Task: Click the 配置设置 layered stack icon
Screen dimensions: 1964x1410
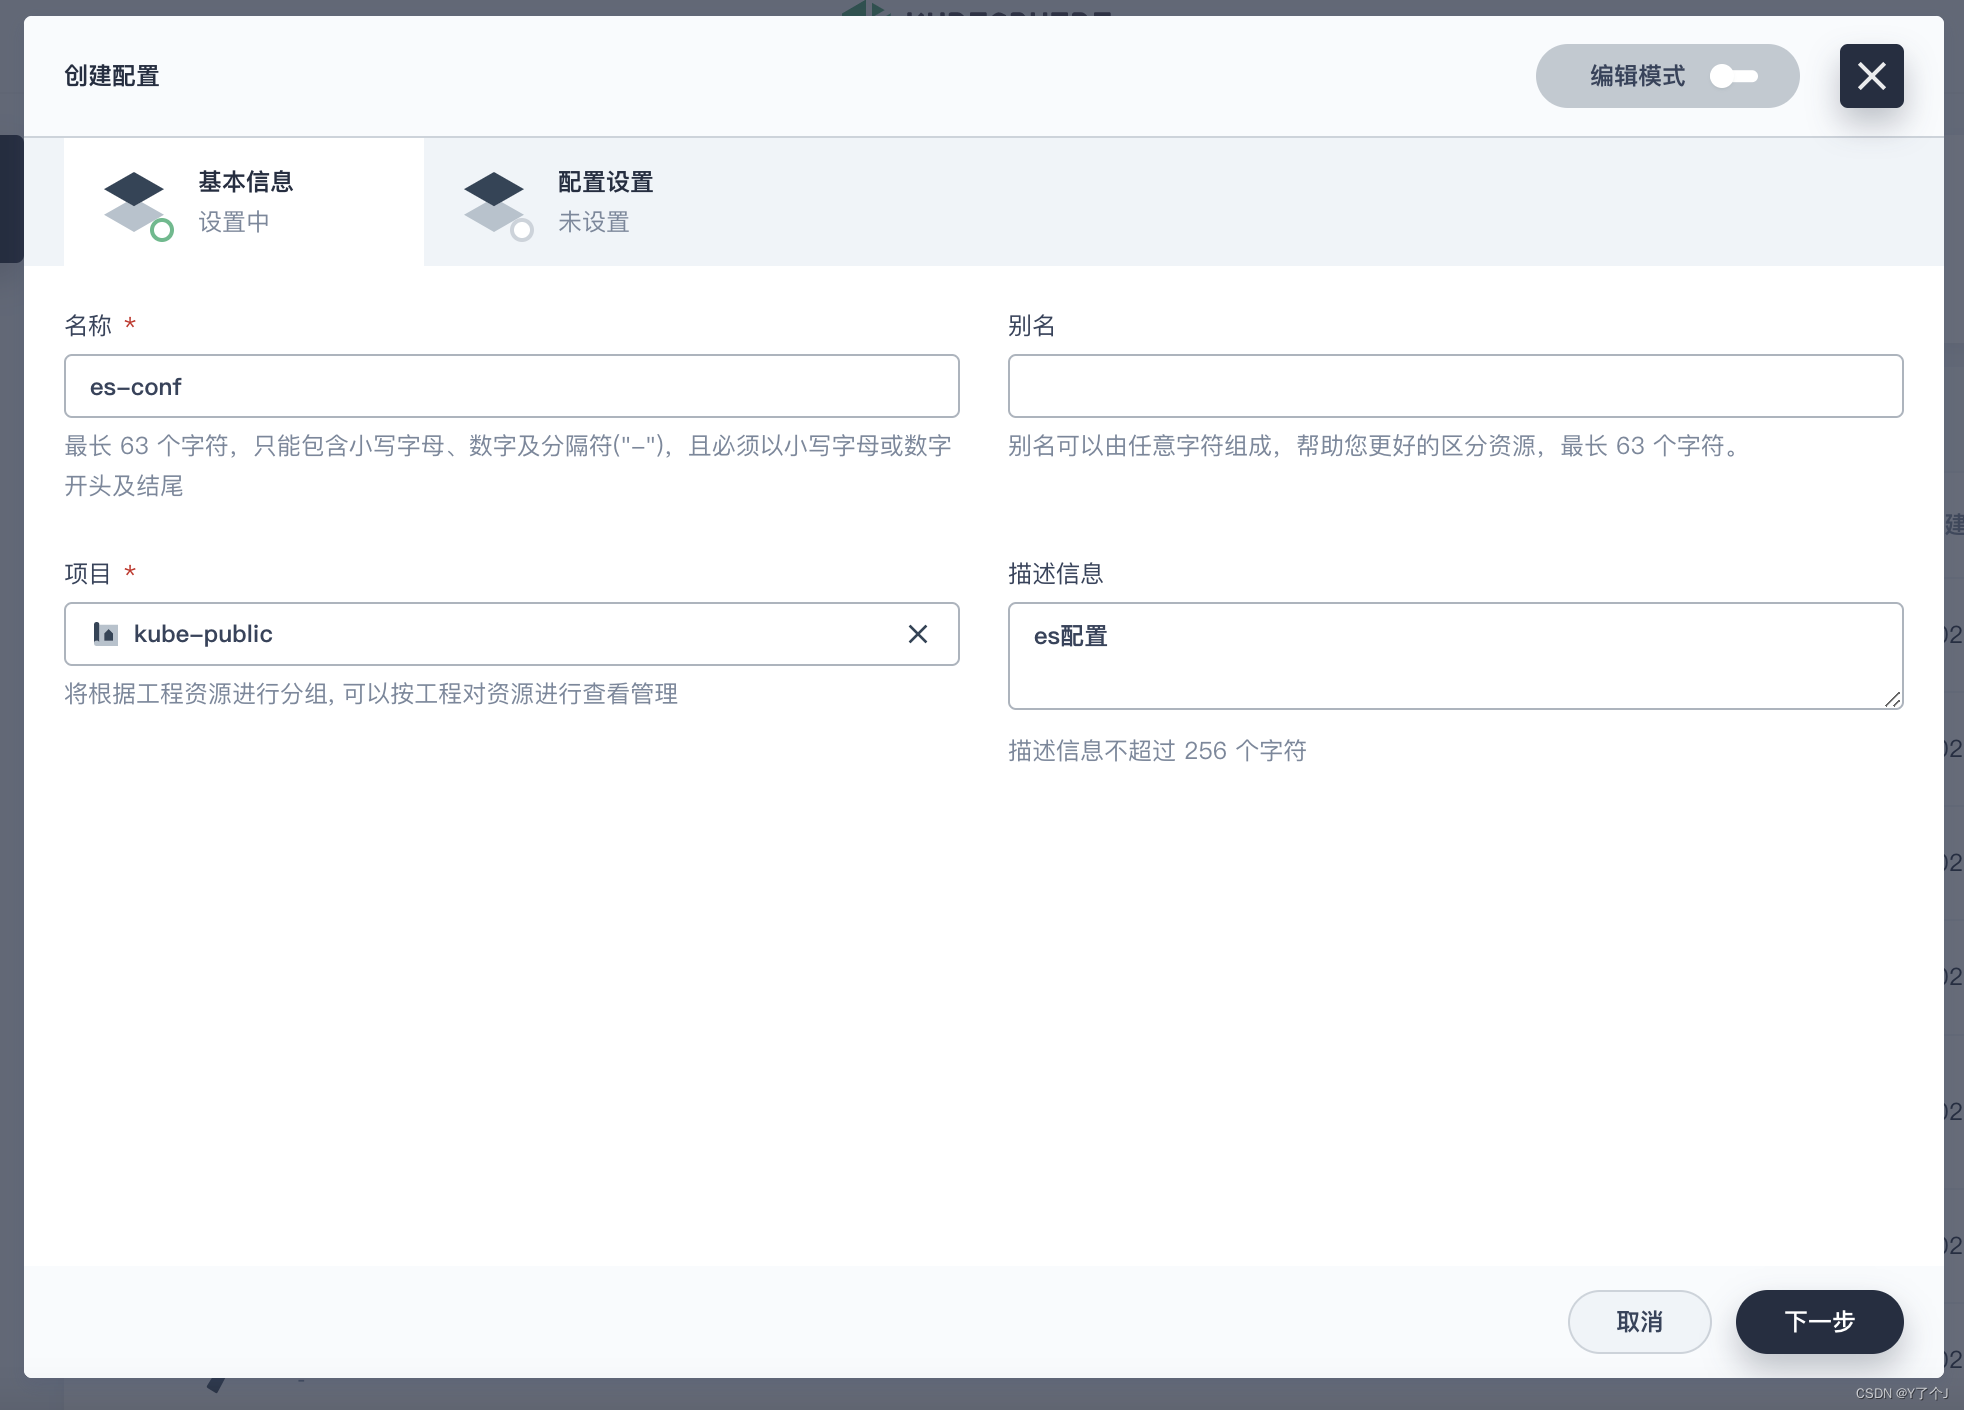Action: pyautogui.click(x=498, y=205)
